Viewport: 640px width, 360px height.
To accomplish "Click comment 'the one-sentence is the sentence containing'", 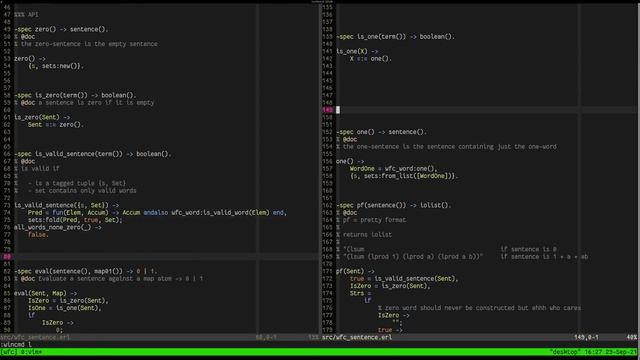I will pos(417,147).
